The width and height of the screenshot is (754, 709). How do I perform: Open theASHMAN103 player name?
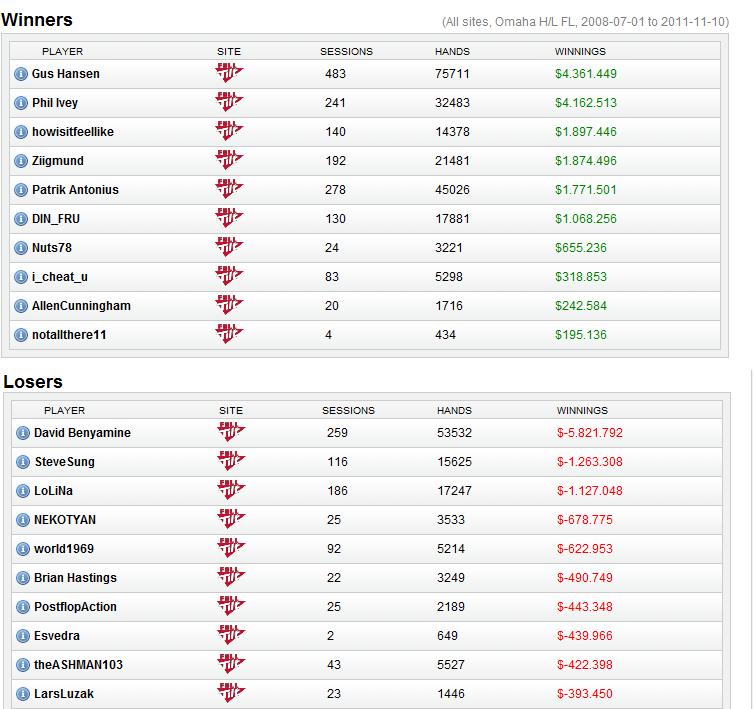pyautogui.click(x=78, y=665)
